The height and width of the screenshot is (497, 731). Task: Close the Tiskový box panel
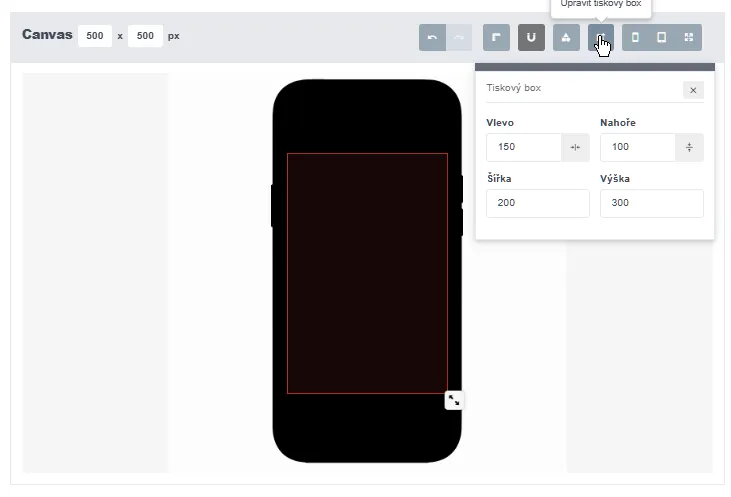click(x=693, y=90)
